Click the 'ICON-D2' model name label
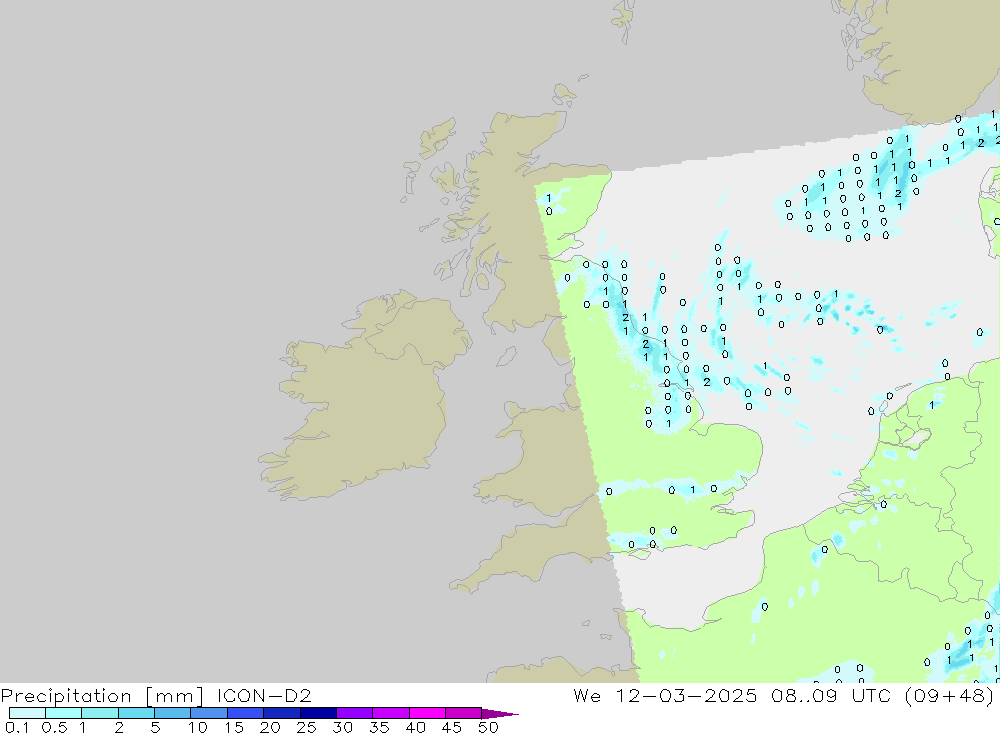Viewport: 1000px width, 733px height. pyautogui.click(x=264, y=695)
